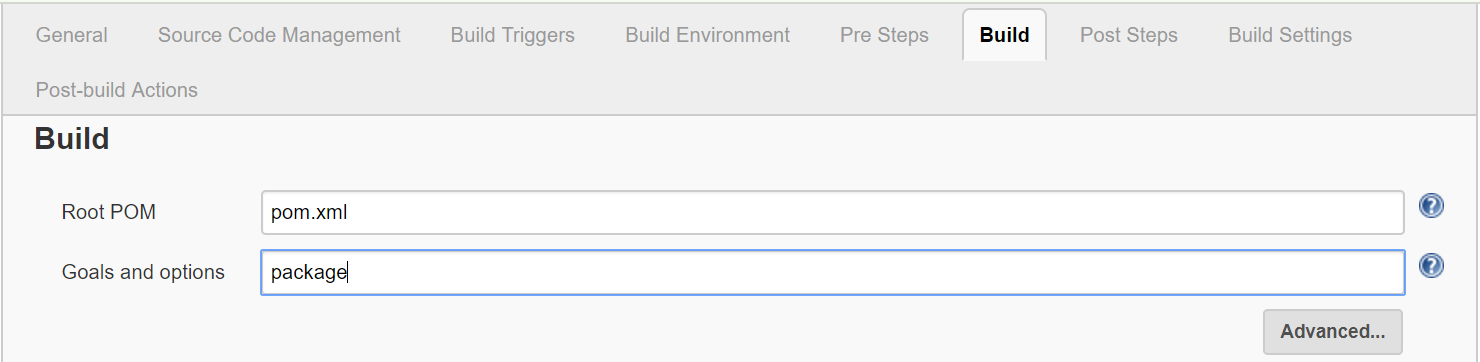Focus the Root POM input field
Image resolution: width=1480 pixels, height=362 pixels.
pyautogui.click(x=832, y=212)
